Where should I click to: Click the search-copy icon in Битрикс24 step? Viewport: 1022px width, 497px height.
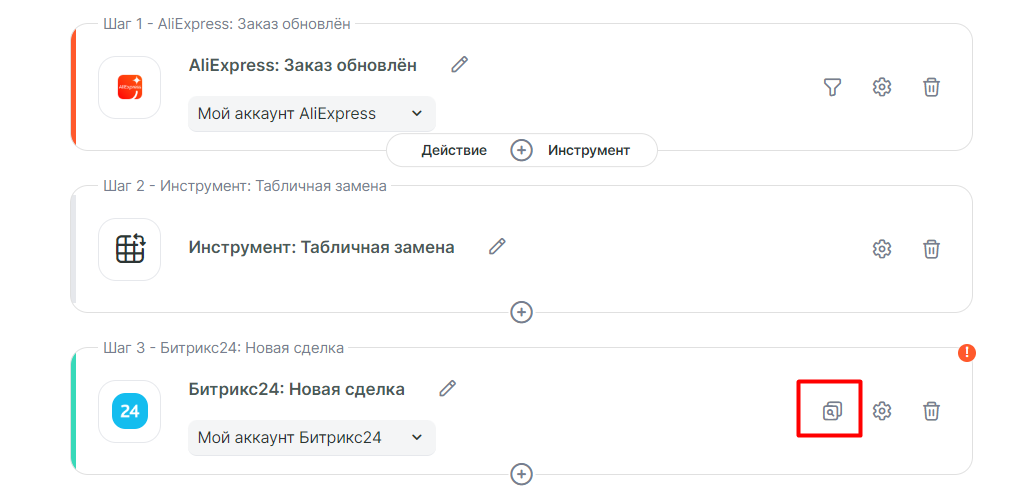coord(832,410)
